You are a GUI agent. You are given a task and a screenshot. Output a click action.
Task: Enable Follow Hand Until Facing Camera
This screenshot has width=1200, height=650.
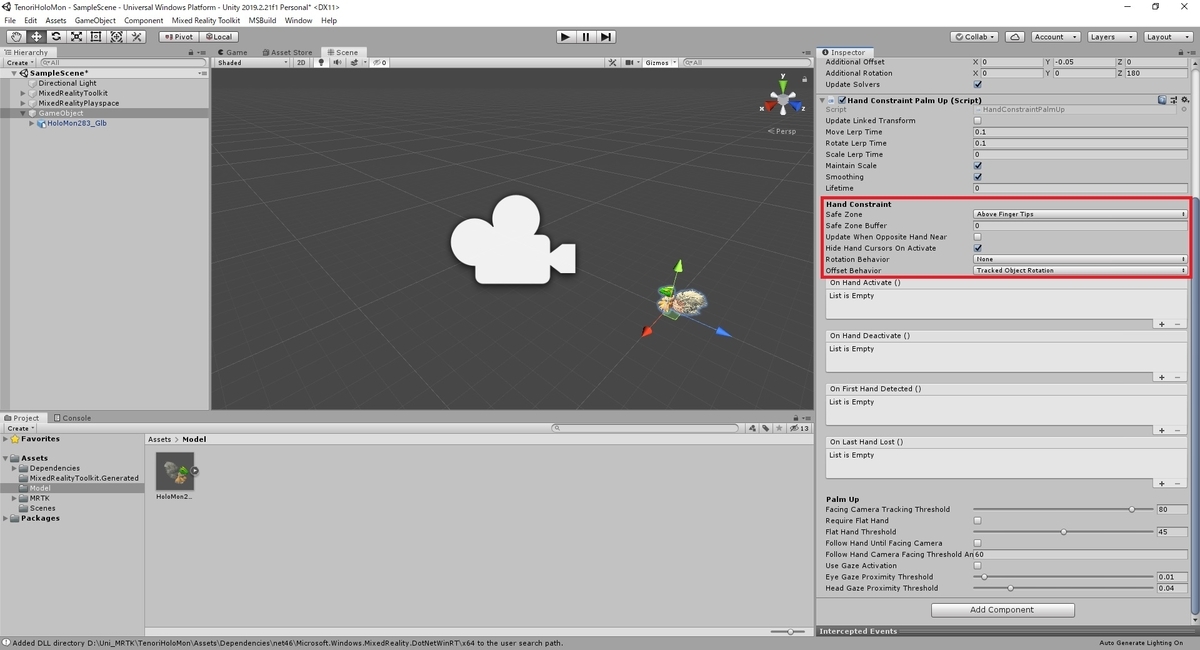coord(977,543)
